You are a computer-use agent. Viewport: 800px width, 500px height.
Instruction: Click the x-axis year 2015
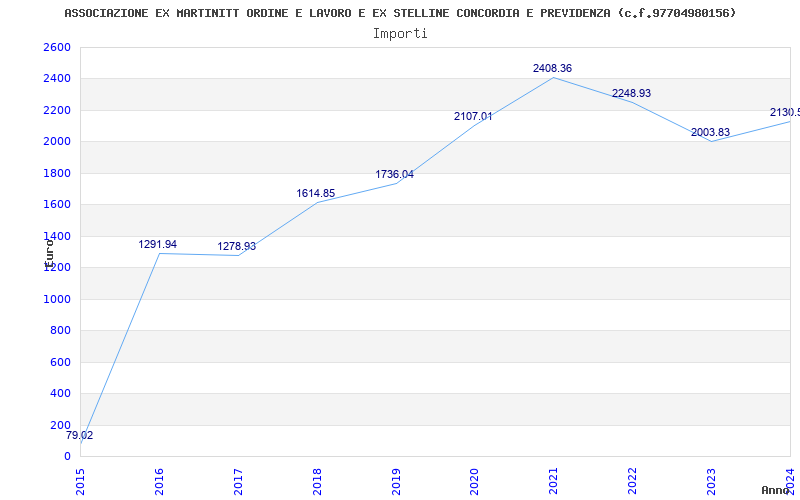coord(80,482)
